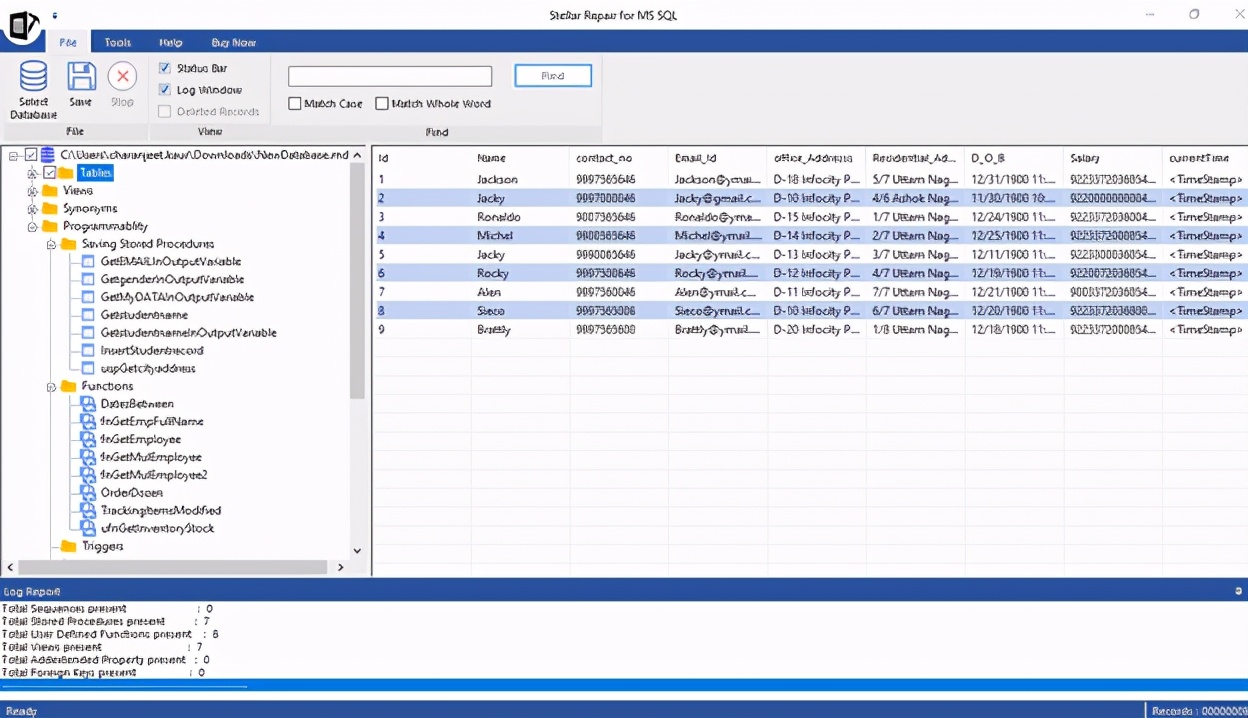Open the Tools menu tab
Screen dimensions: 1248x718
pos(118,42)
